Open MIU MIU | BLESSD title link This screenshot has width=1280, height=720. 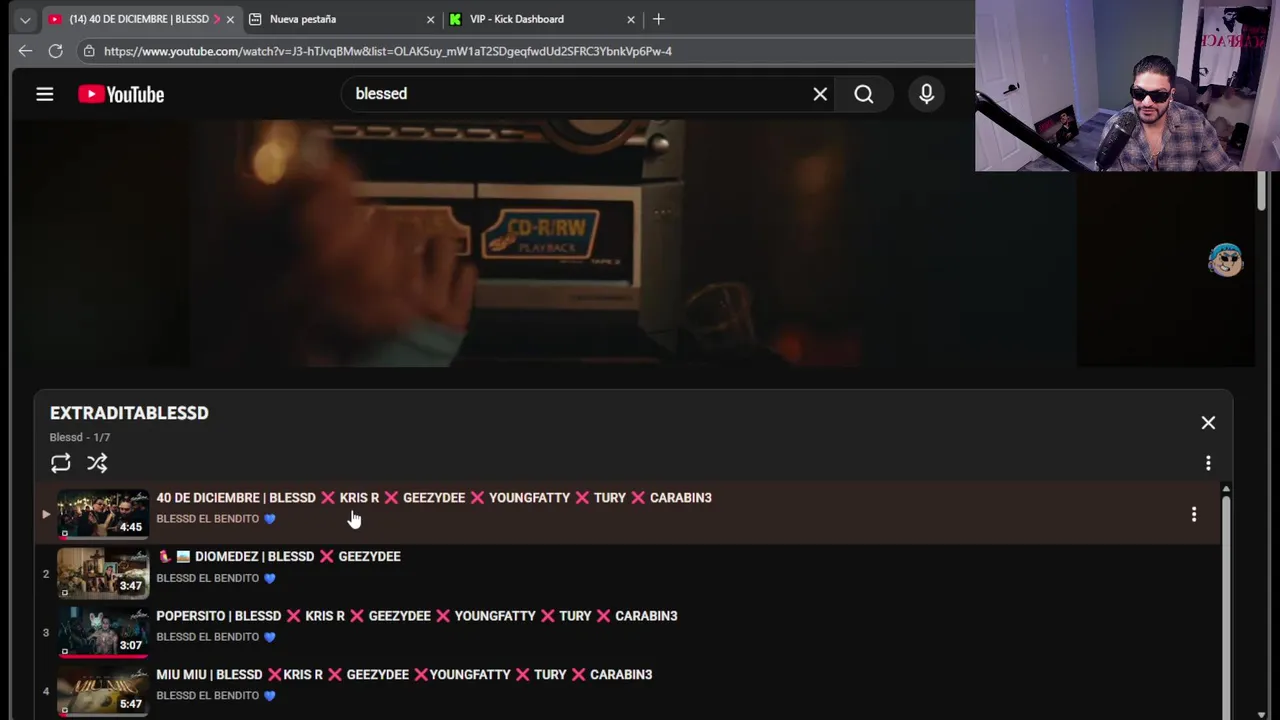coord(404,675)
